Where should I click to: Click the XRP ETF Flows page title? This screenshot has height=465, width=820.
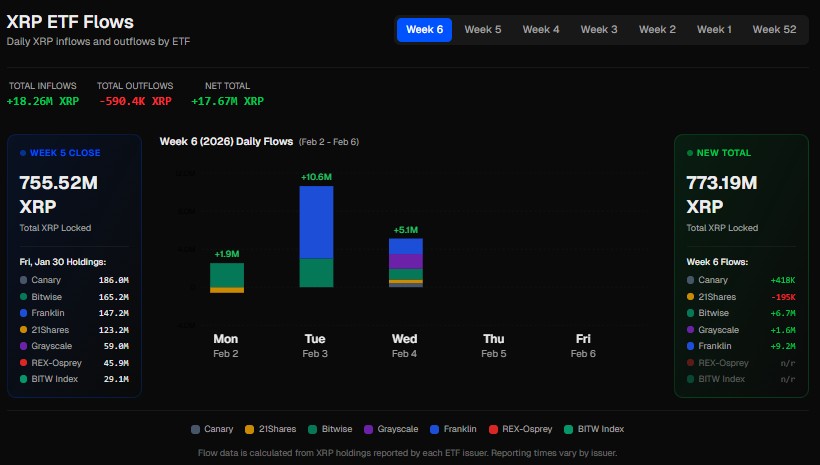tap(70, 22)
